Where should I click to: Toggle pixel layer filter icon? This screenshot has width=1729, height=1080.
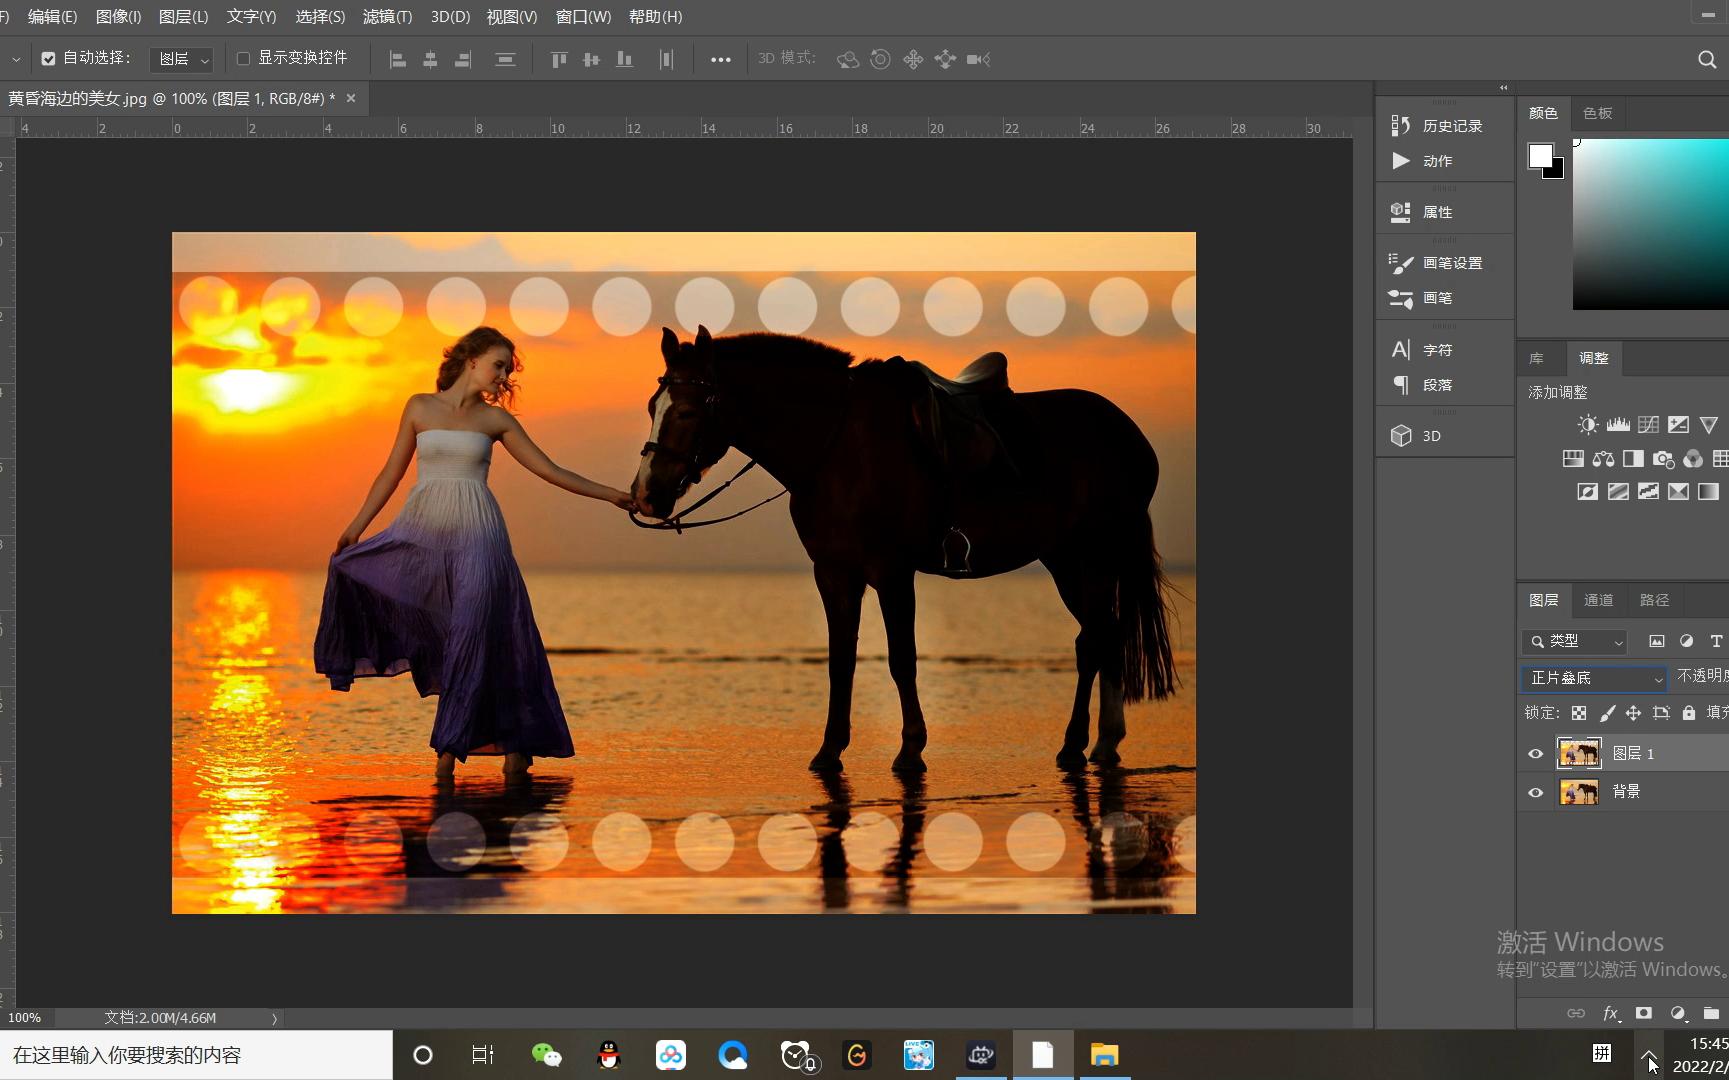point(1657,641)
